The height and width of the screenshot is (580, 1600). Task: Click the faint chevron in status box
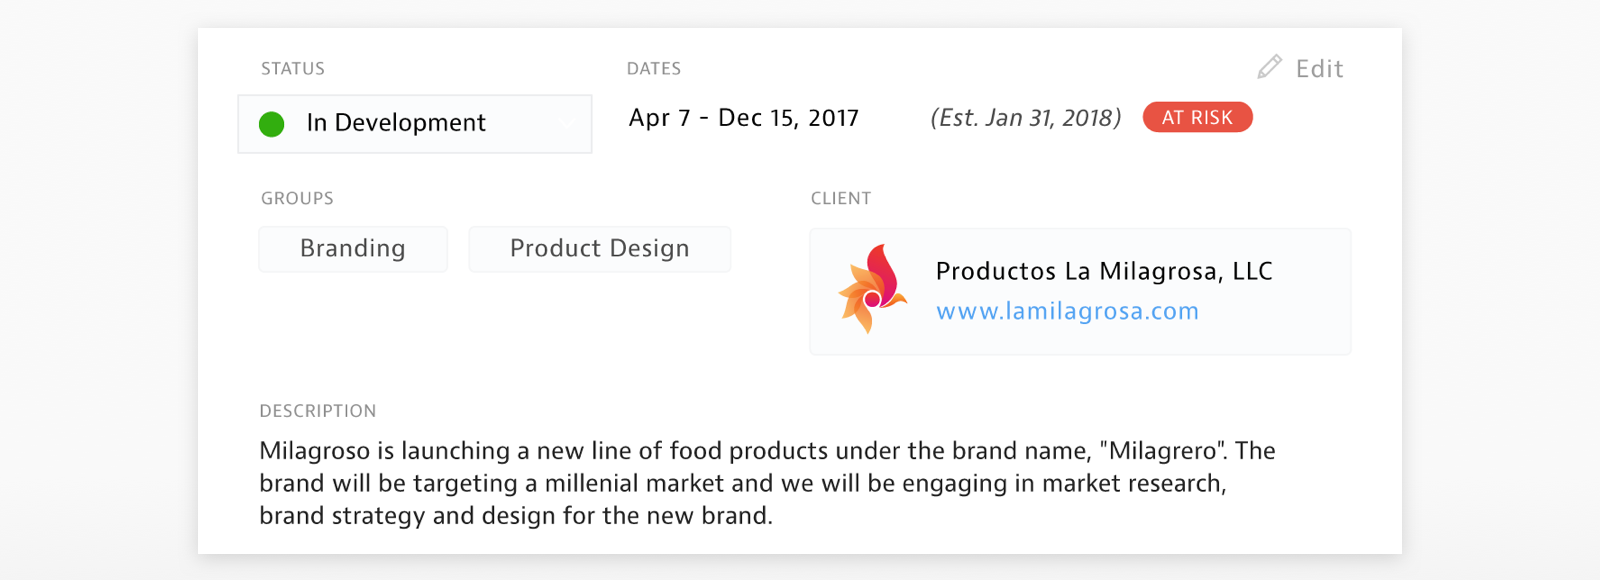click(566, 124)
